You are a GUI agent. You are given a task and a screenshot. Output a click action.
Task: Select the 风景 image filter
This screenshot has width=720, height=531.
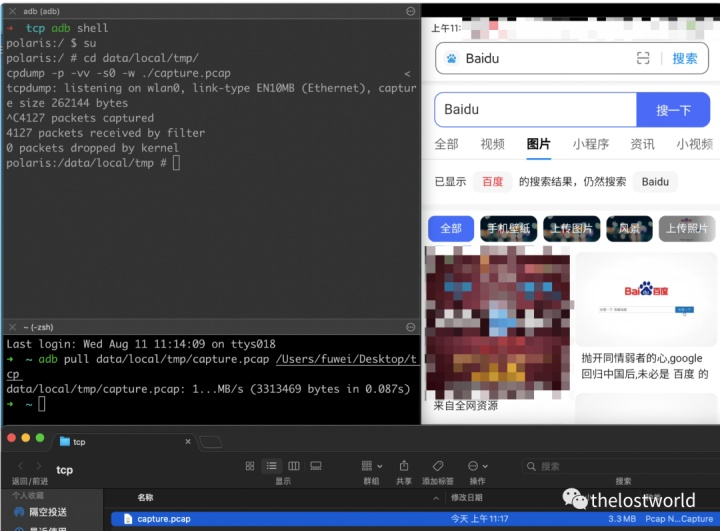click(x=629, y=228)
